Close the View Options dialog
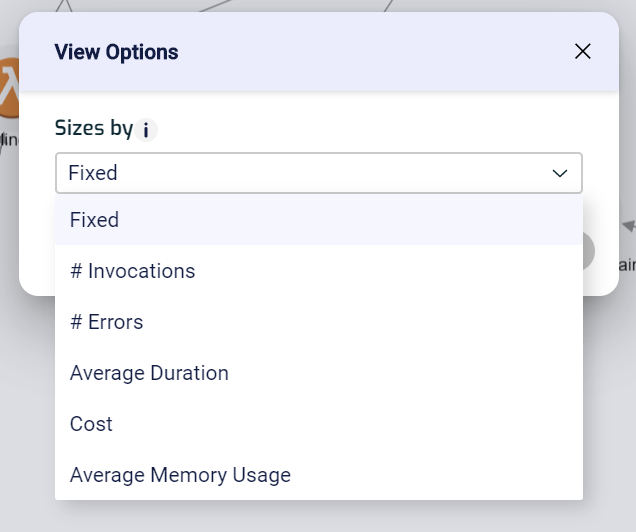 click(583, 52)
